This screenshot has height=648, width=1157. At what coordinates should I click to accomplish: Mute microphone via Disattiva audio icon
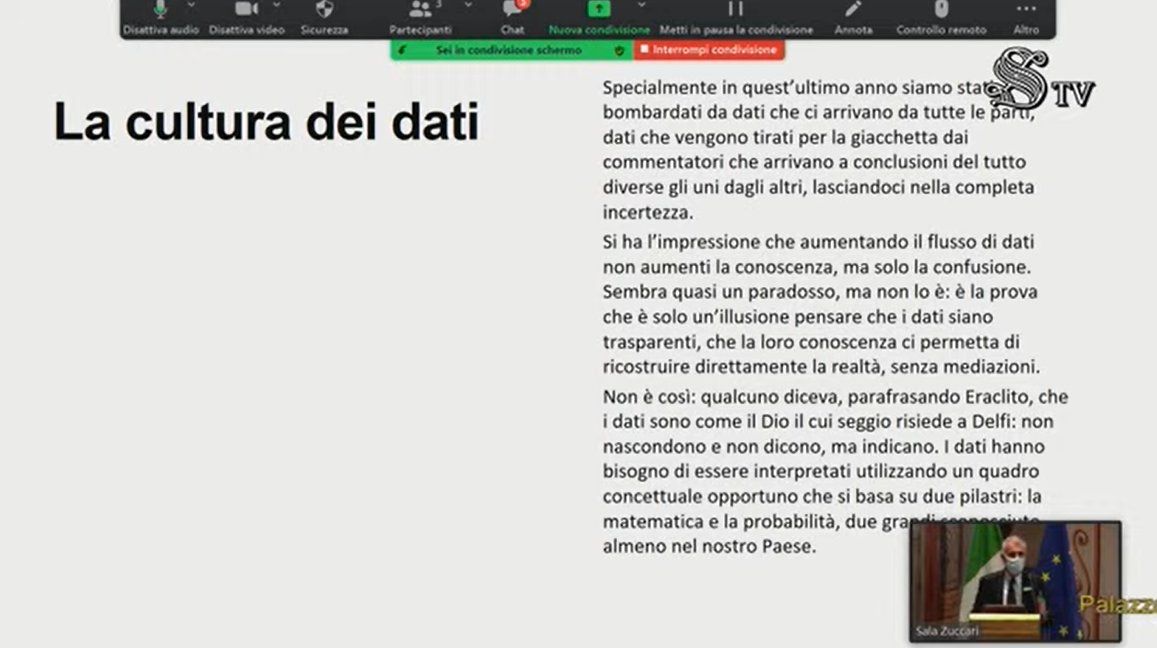[x=160, y=18]
